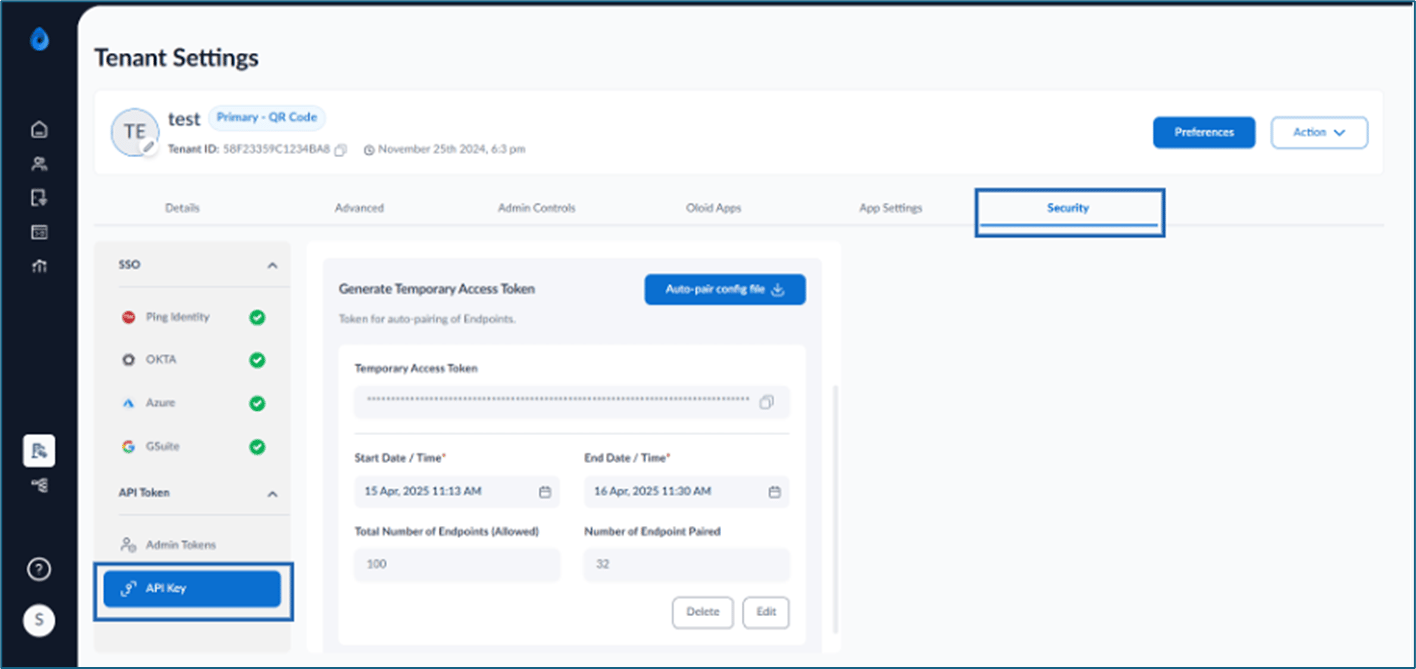
Task: Click OKTA green check status
Action: (x=257, y=360)
